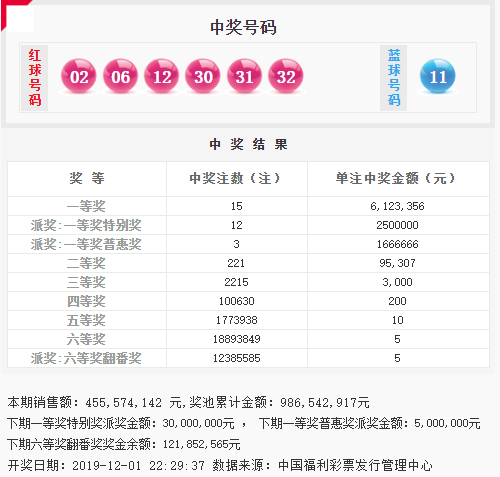
Task: Click the red ball numbered 31
Action: tap(244, 76)
